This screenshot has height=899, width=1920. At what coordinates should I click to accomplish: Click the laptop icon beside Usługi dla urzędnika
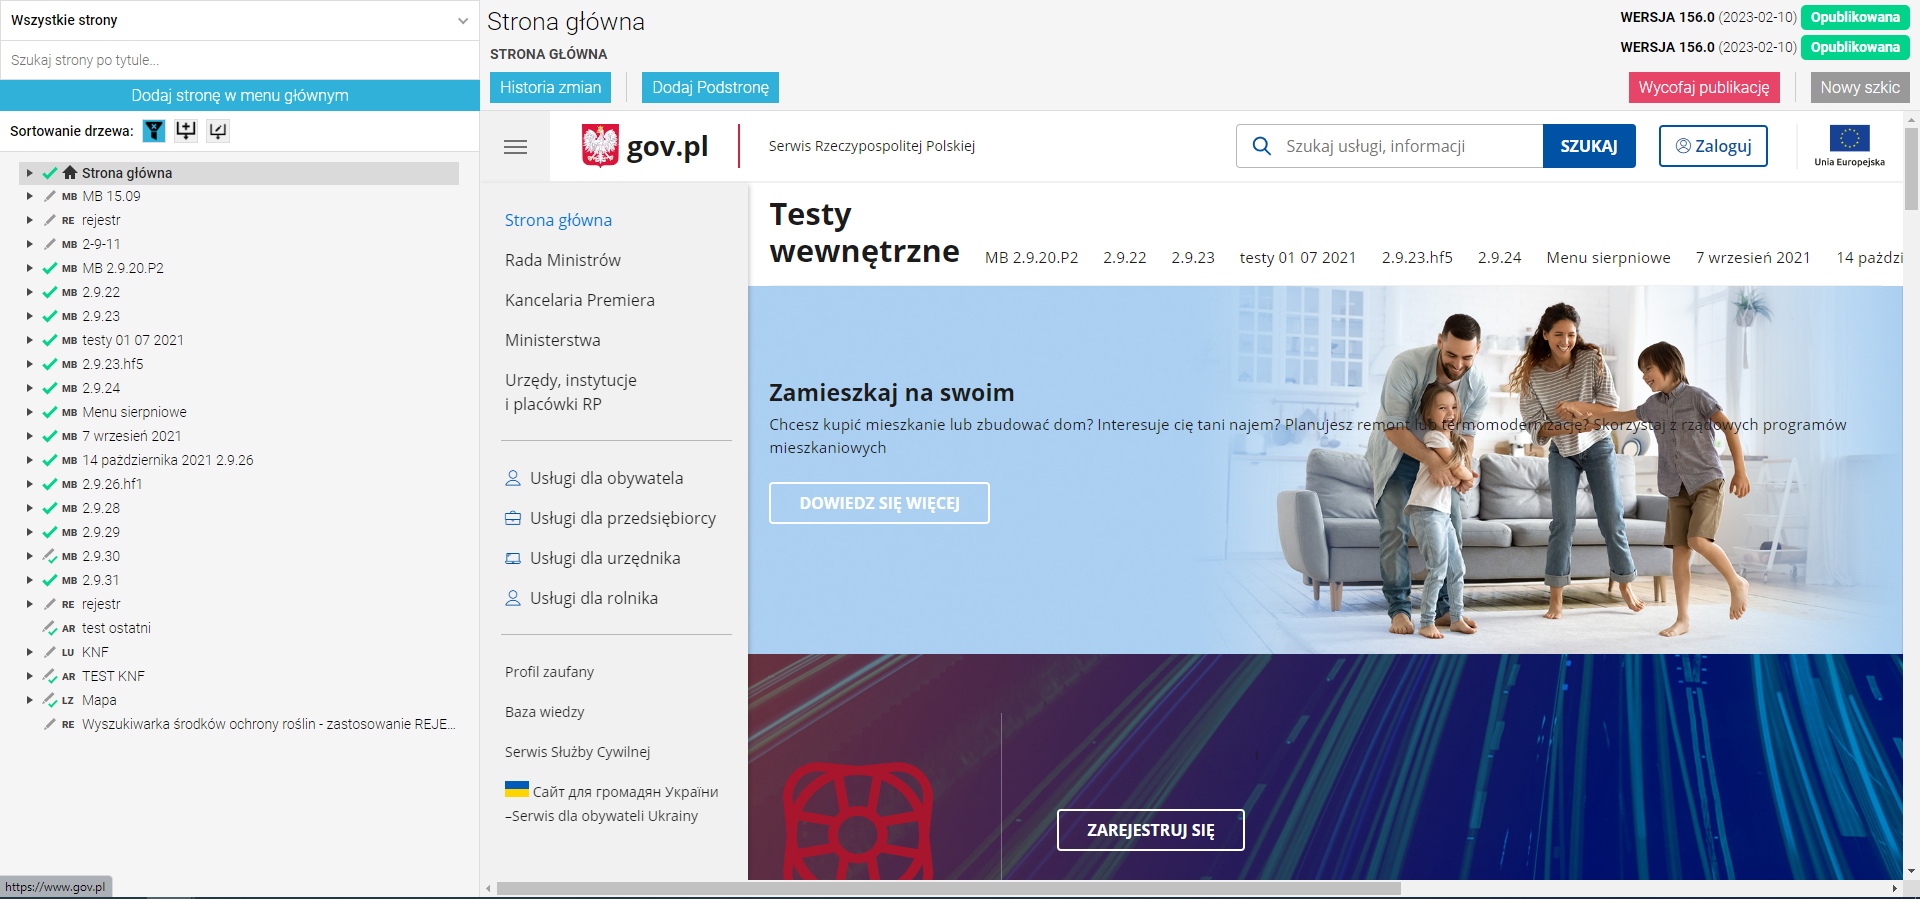(513, 558)
